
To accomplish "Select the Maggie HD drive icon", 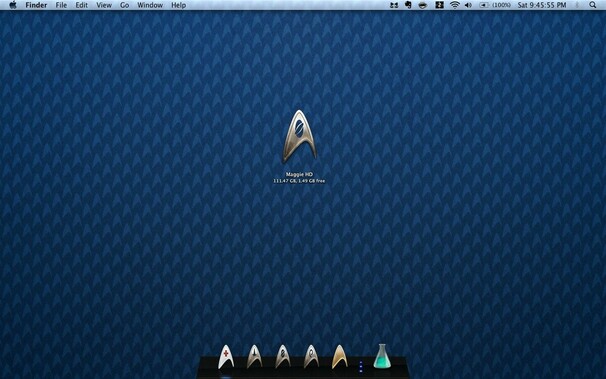I will click(300, 136).
